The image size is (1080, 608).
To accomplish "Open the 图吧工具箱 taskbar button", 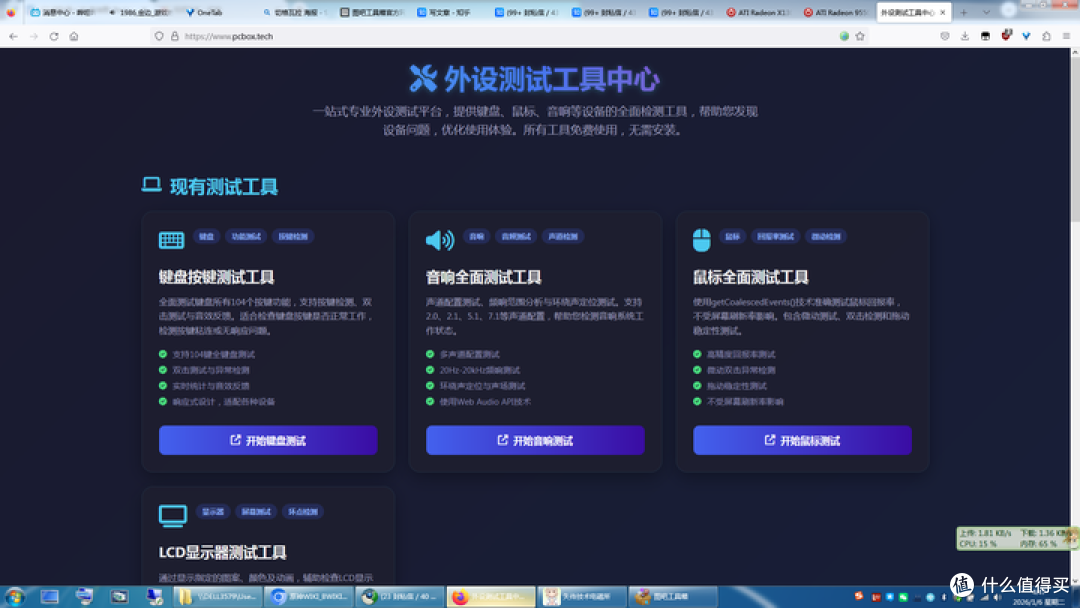I will (x=673, y=596).
